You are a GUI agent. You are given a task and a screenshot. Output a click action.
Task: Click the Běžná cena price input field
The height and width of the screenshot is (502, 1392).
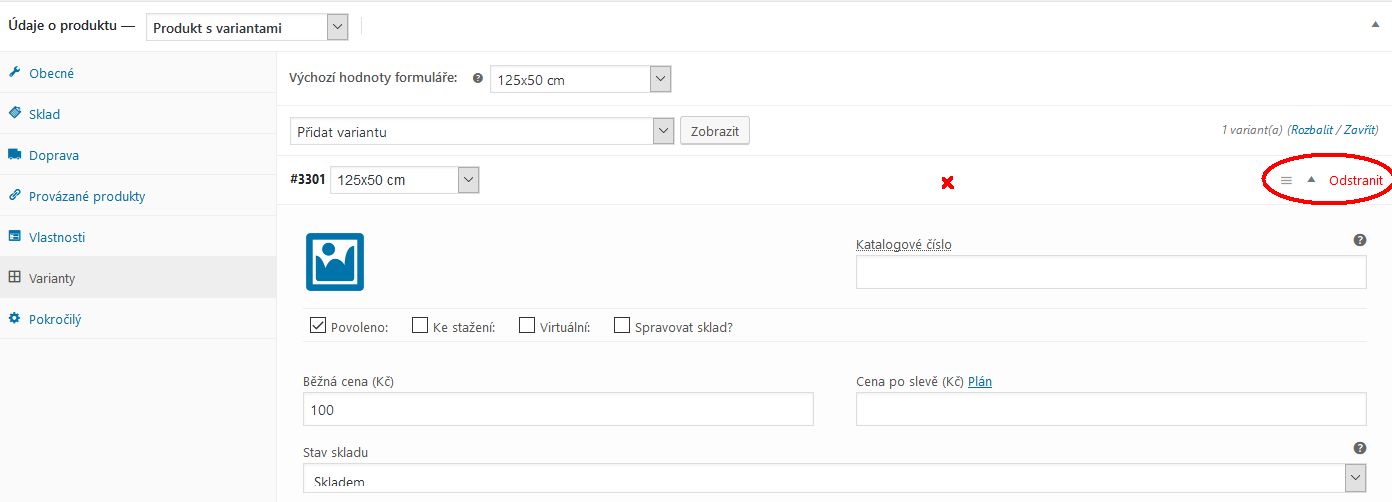[x=558, y=409]
